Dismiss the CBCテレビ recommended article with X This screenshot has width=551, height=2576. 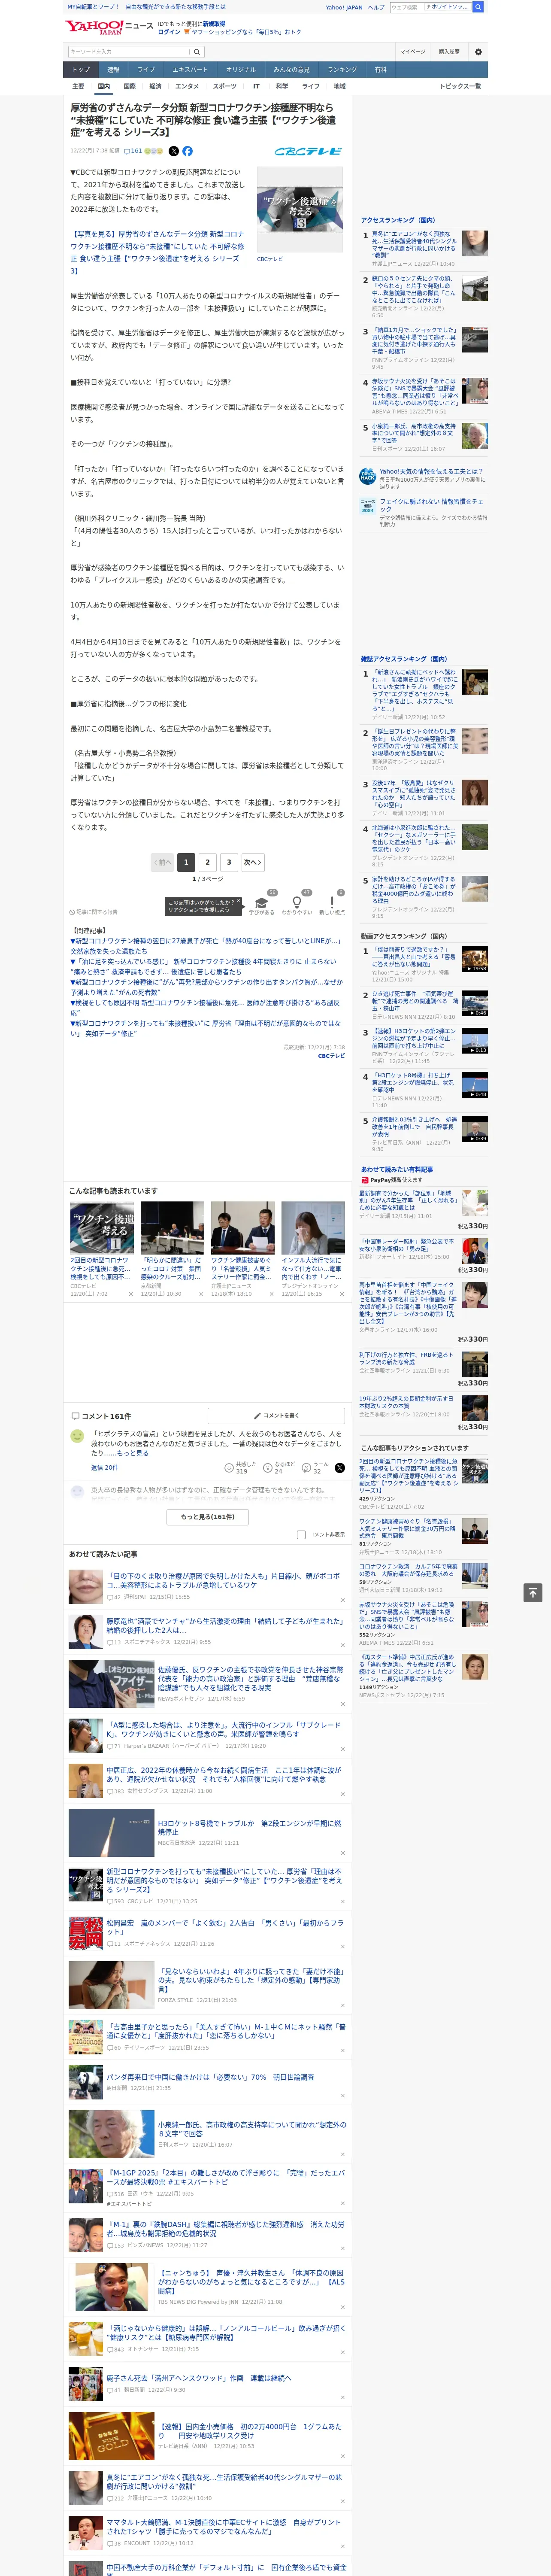[x=130, y=1294]
